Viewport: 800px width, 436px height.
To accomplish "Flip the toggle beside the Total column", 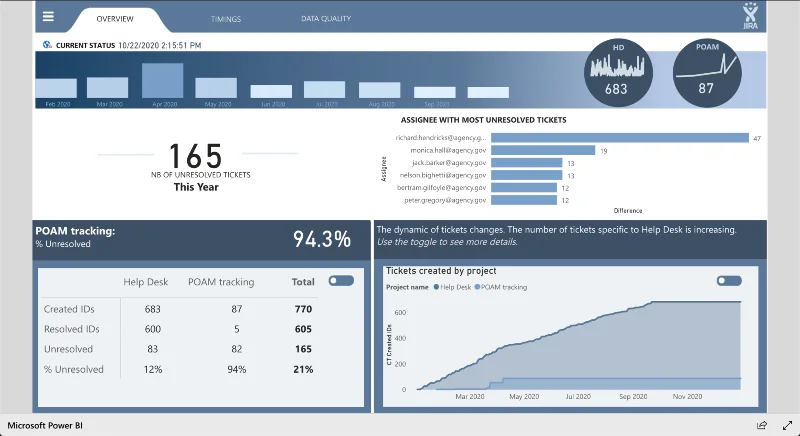I will [x=341, y=280].
